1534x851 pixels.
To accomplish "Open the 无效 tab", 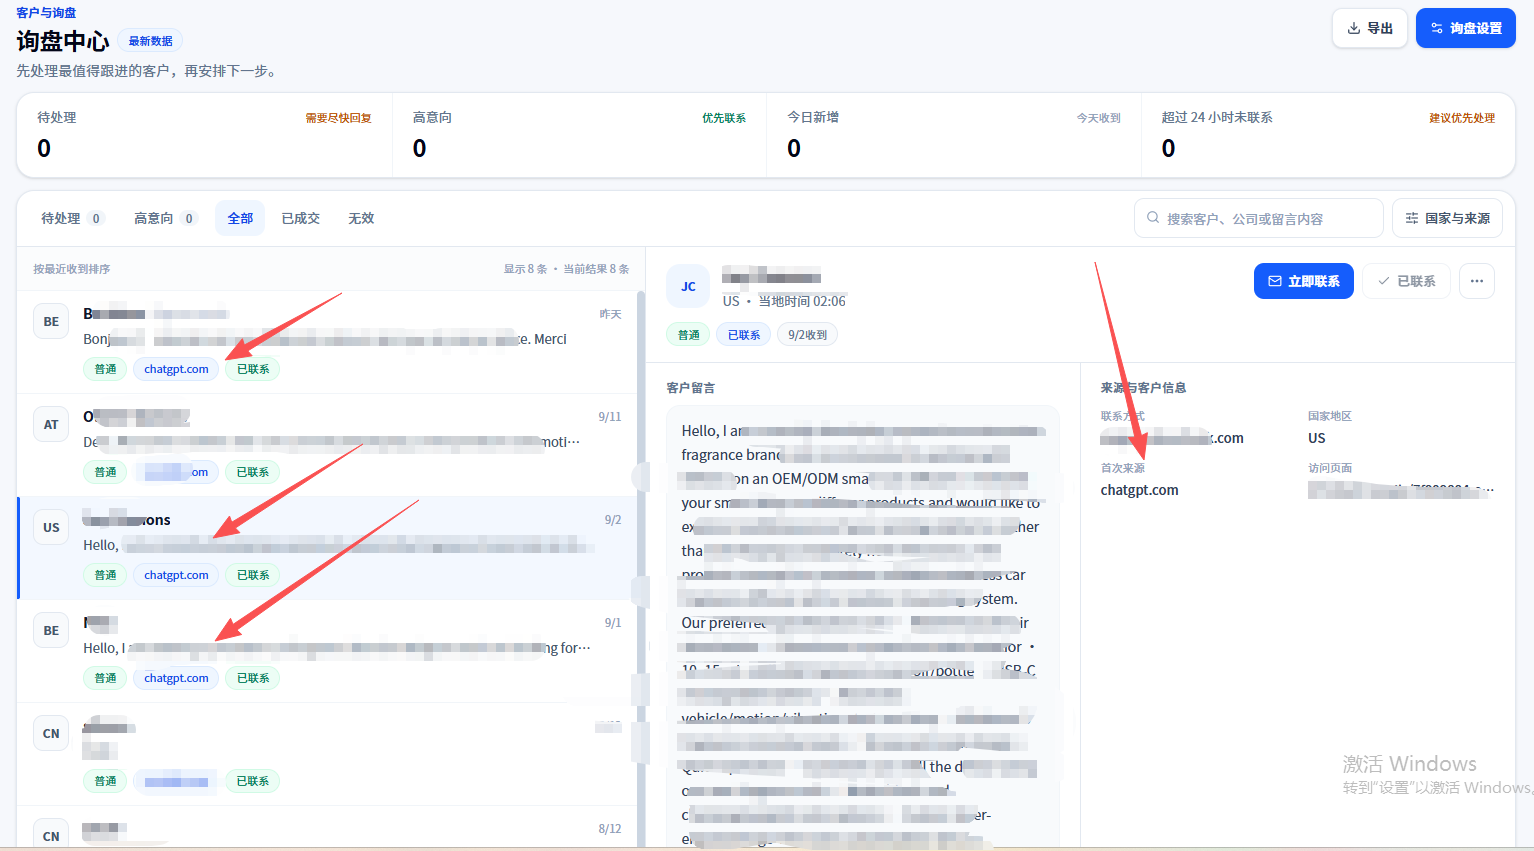I will [361, 218].
